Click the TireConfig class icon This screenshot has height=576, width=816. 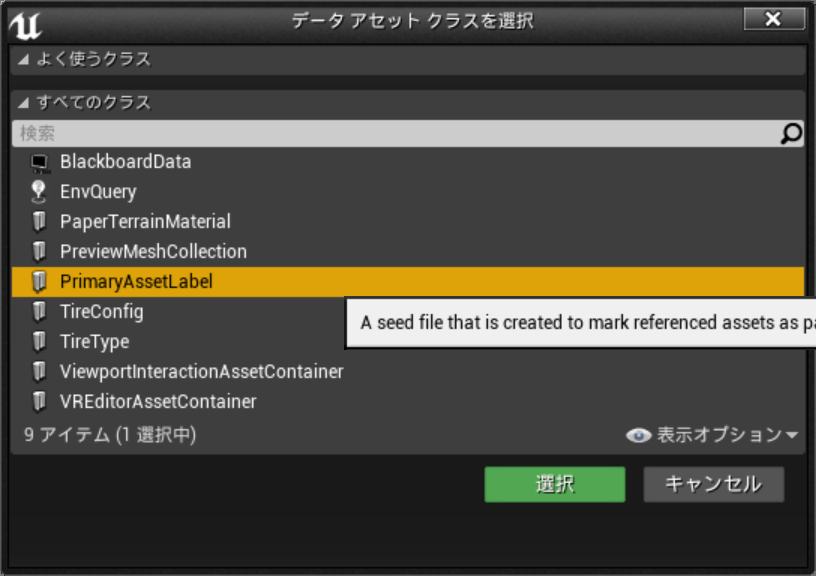click(39, 312)
